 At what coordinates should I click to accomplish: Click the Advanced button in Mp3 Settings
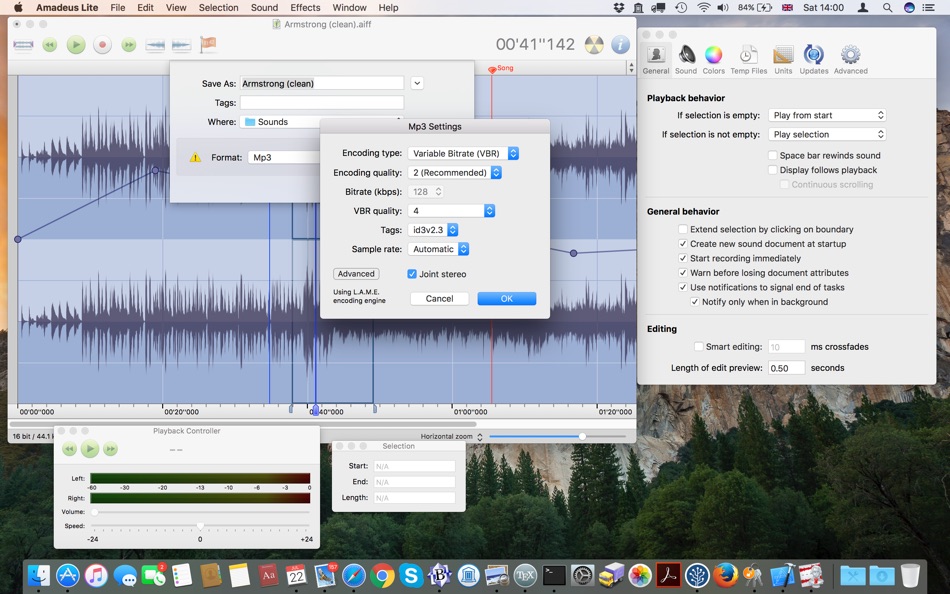(356, 273)
